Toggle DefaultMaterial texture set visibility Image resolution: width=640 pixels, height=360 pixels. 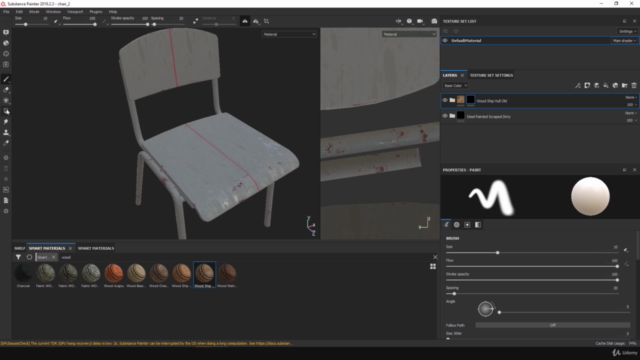click(x=445, y=41)
